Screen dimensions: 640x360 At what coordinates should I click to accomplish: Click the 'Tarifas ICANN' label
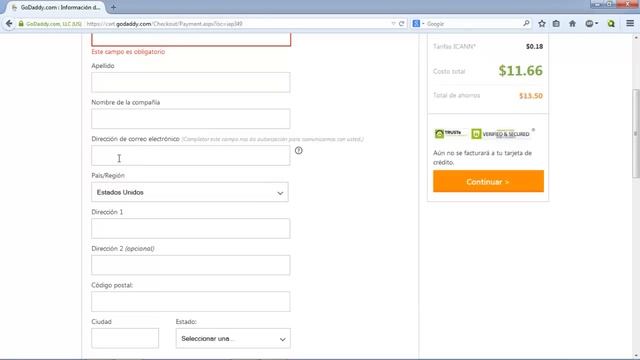[x=454, y=47]
